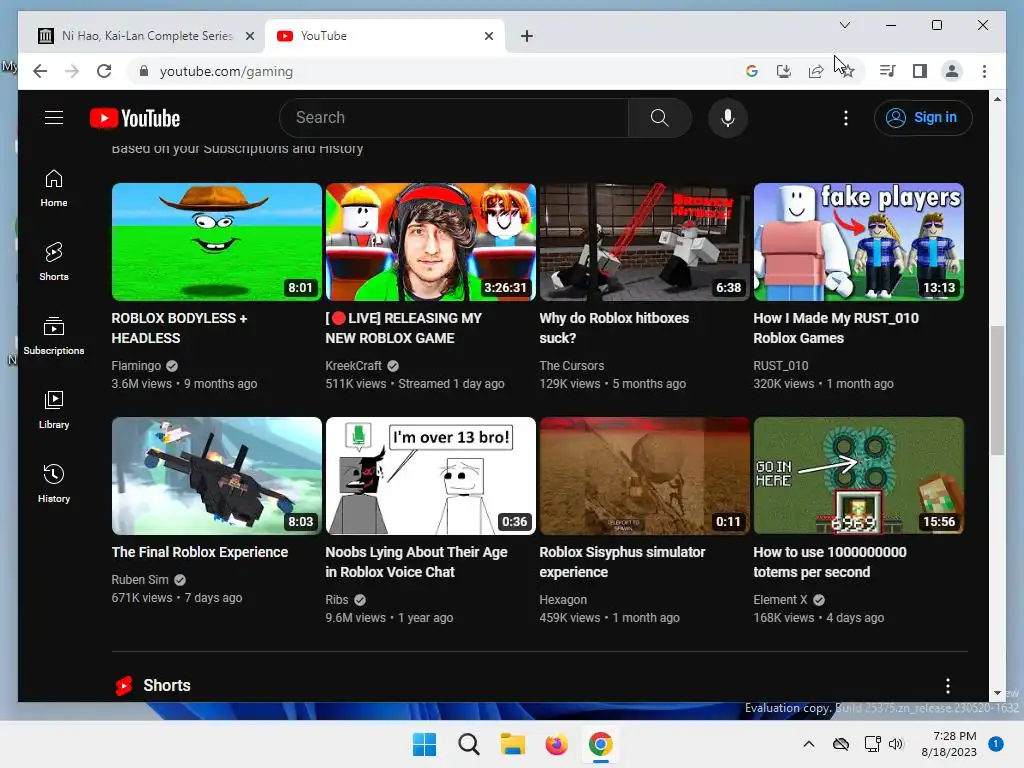Open The Final Roblox Experience thumbnail

tap(217, 476)
